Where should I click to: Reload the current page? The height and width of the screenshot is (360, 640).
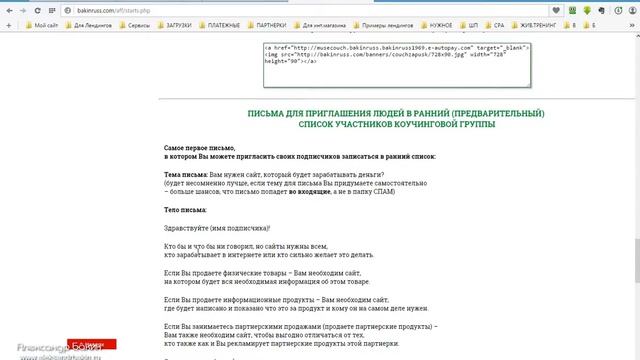(37, 11)
